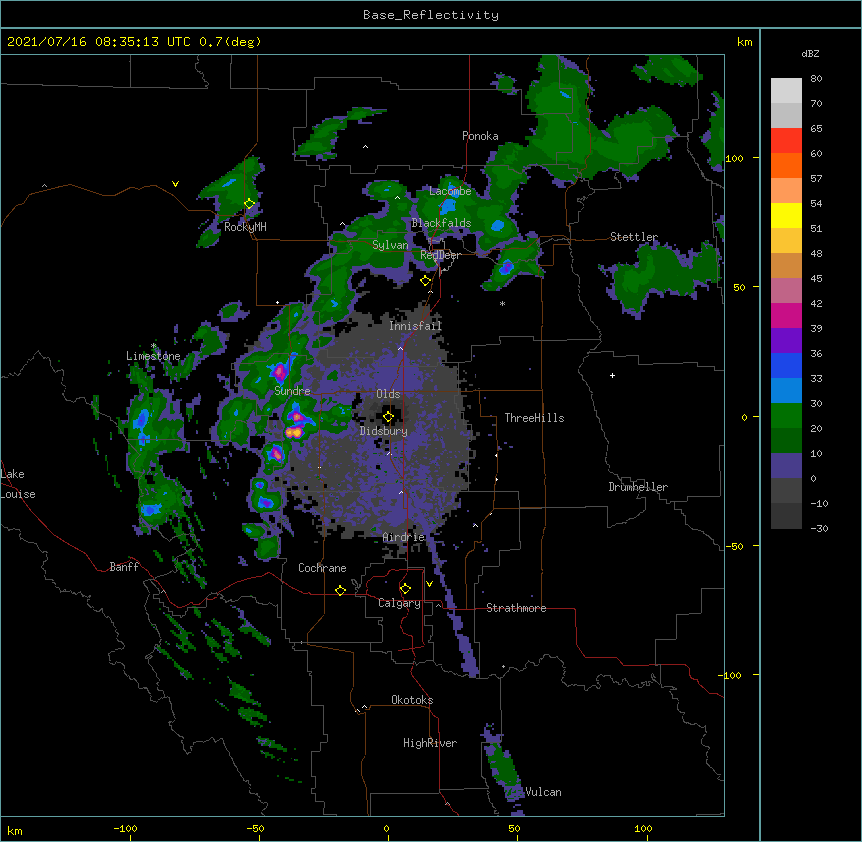Viewport: 862px width, 842px height.
Task: Click the Limestone map label
Action: click(x=153, y=356)
